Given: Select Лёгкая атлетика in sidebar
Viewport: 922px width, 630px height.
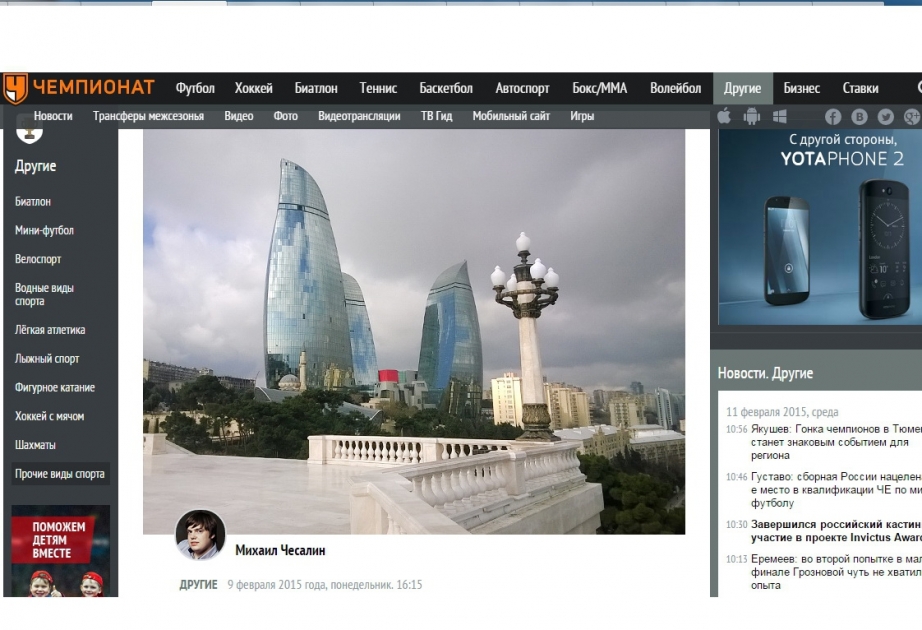Looking at the screenshot, I should pyautogui.click(x=50, y=330).
